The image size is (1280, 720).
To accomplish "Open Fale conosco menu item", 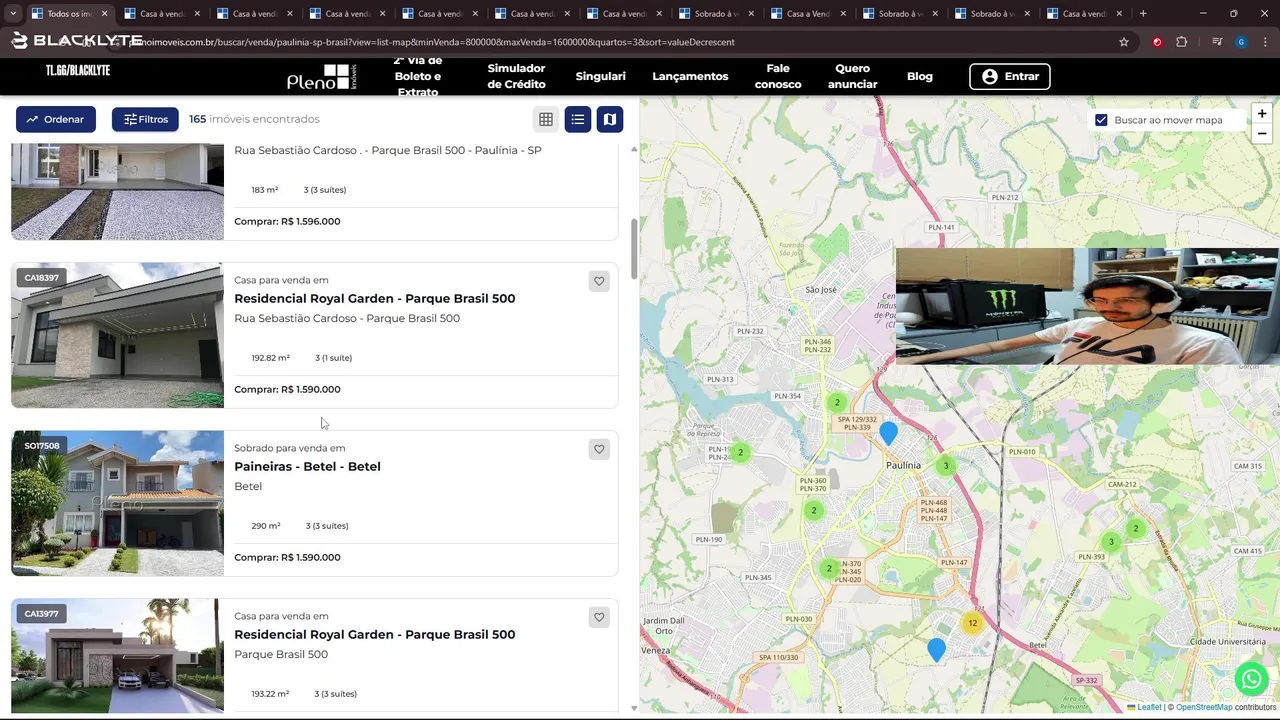I will coord(778,76).
